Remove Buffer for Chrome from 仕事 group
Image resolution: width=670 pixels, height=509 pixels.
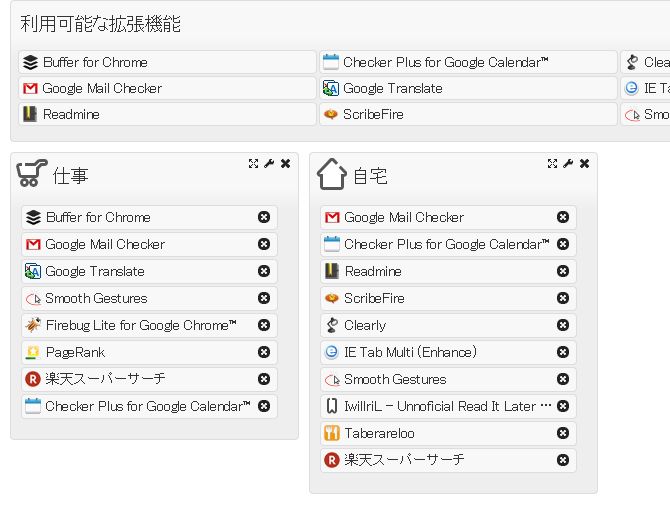coord(264,217)
